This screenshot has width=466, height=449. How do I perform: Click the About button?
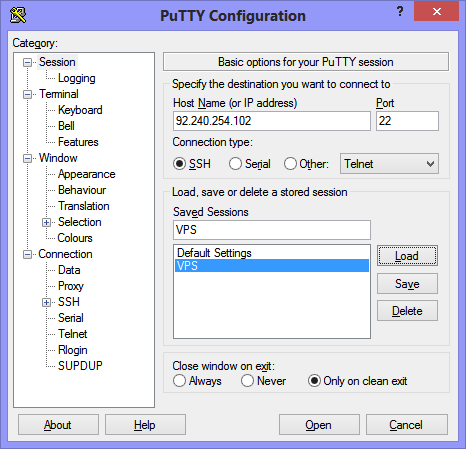pos(58,425)
